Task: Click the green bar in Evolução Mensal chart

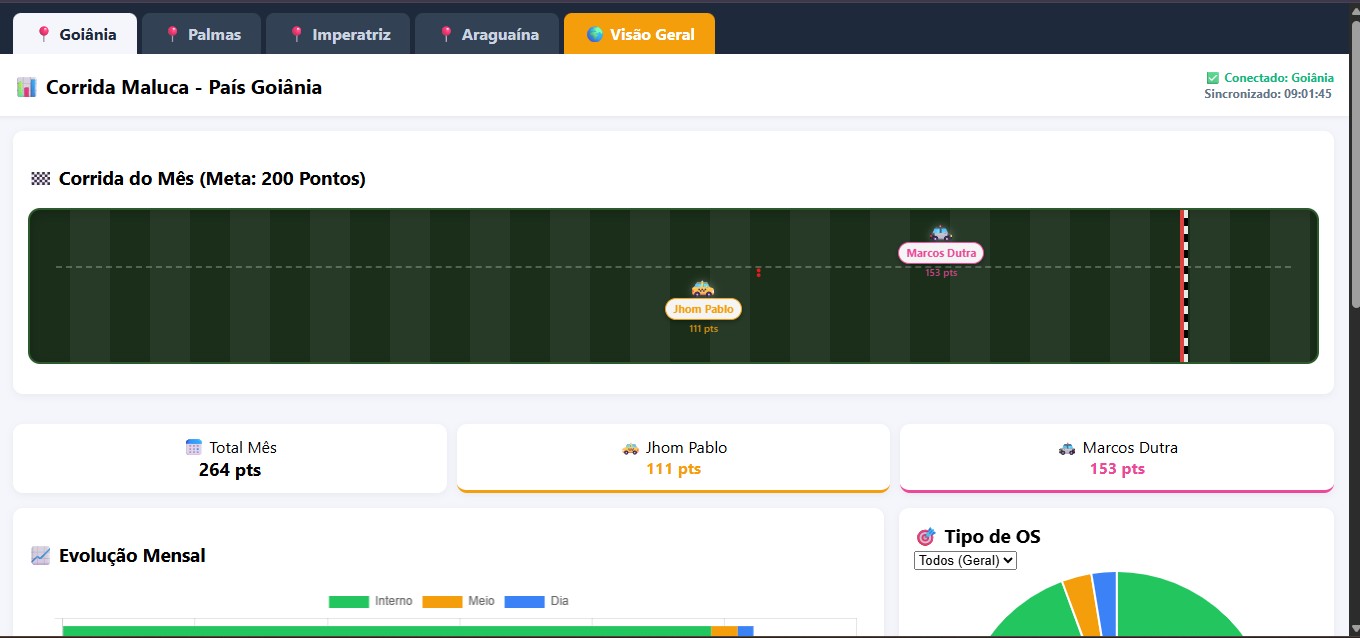Action: tap(386, 631)
